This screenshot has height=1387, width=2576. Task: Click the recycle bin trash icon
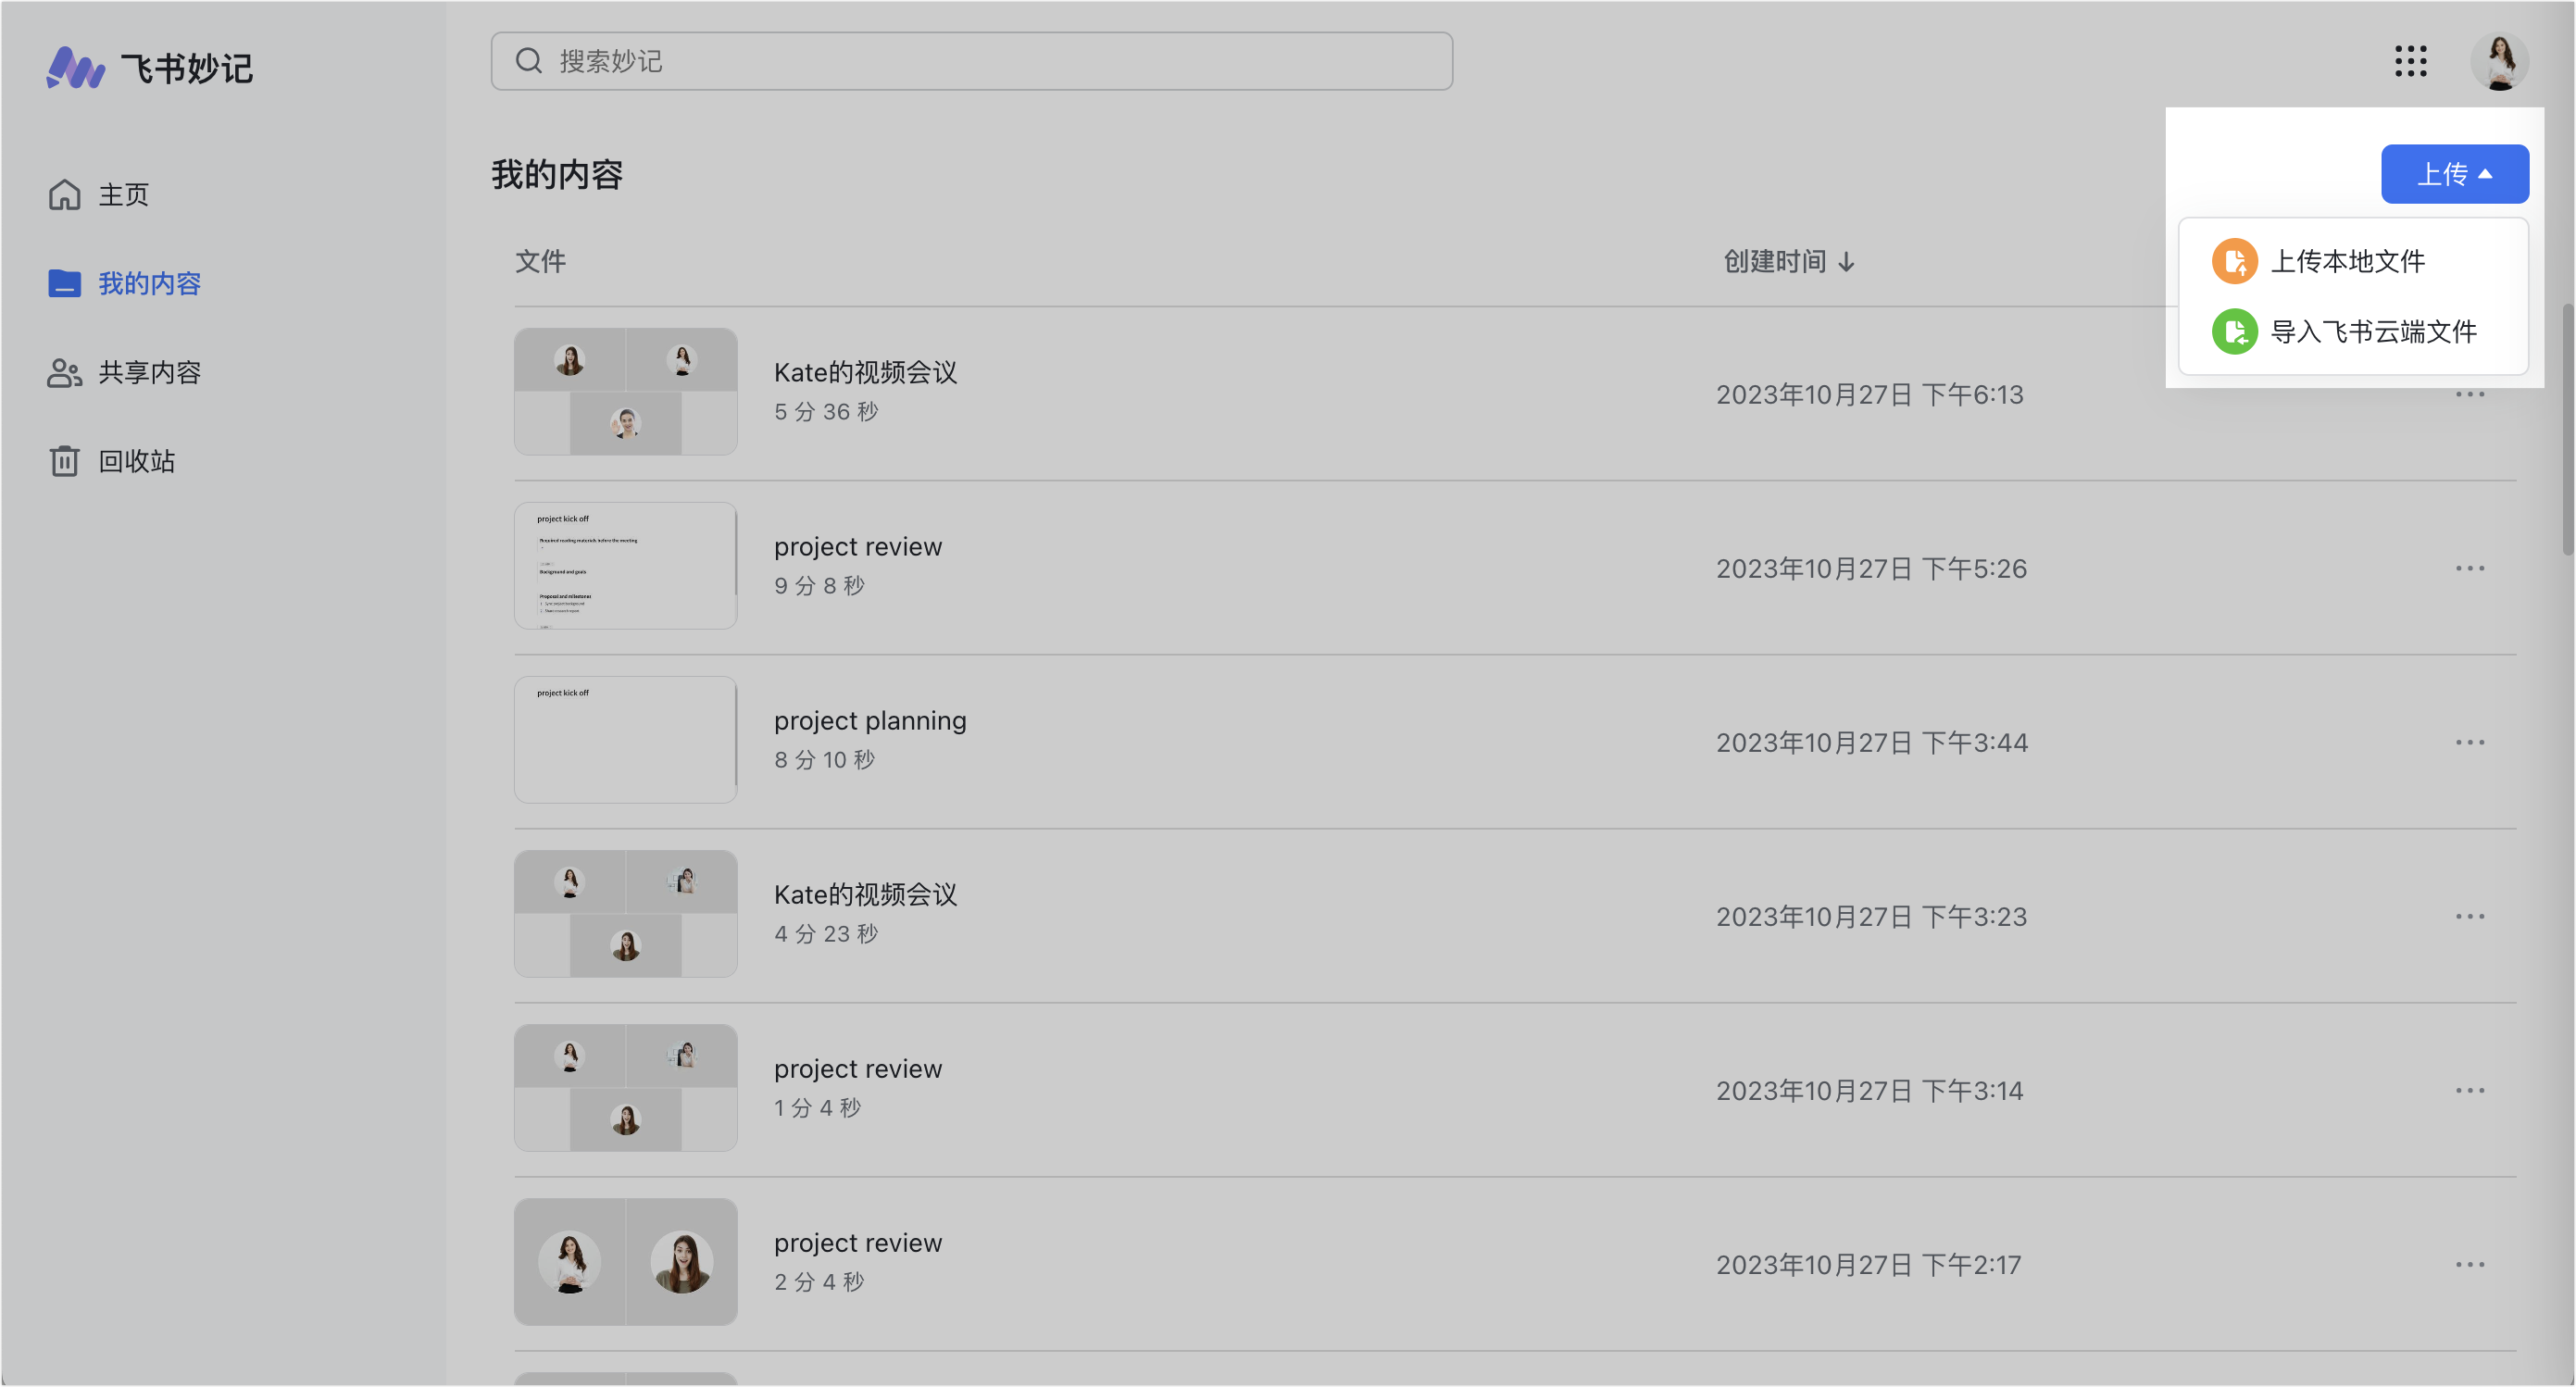pyautogui.click(x=65, y=461)
